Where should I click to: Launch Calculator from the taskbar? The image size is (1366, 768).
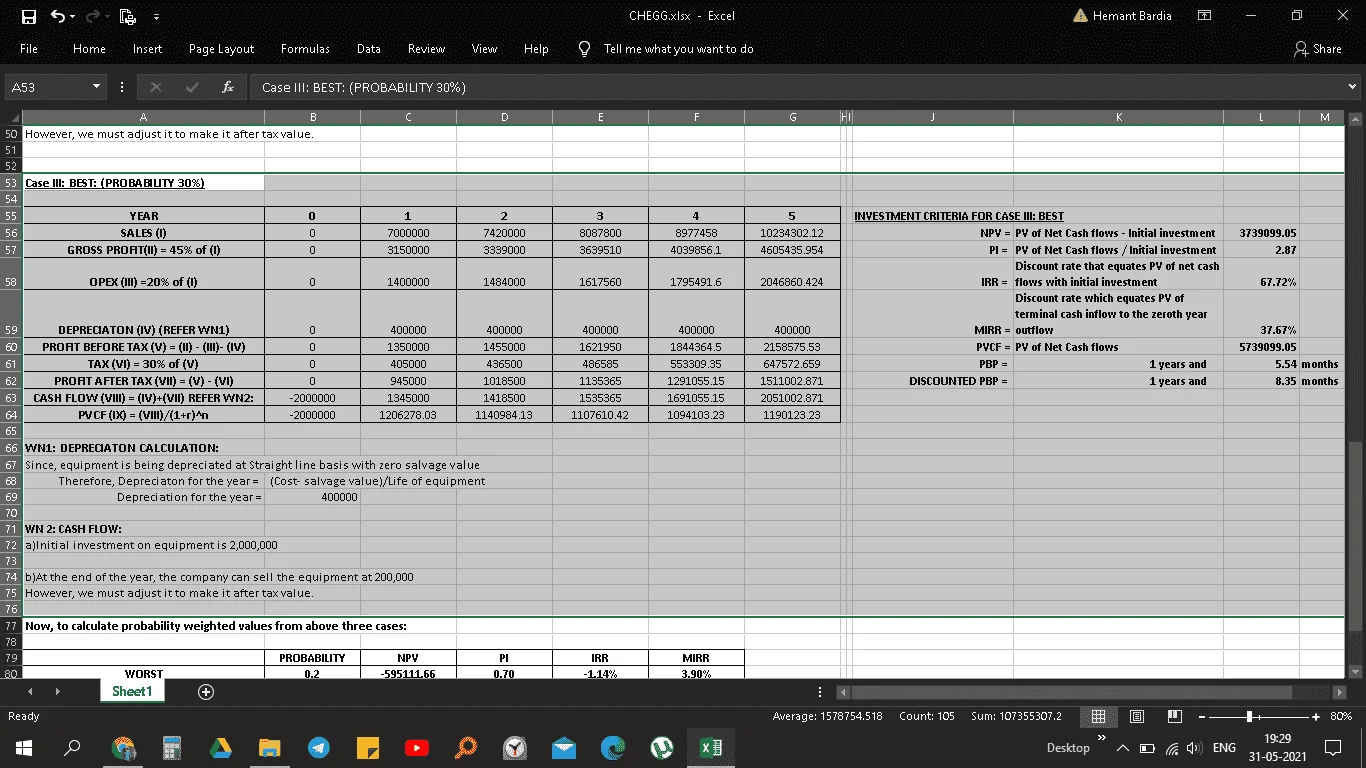pyautogui.click(x=172, y=747)
